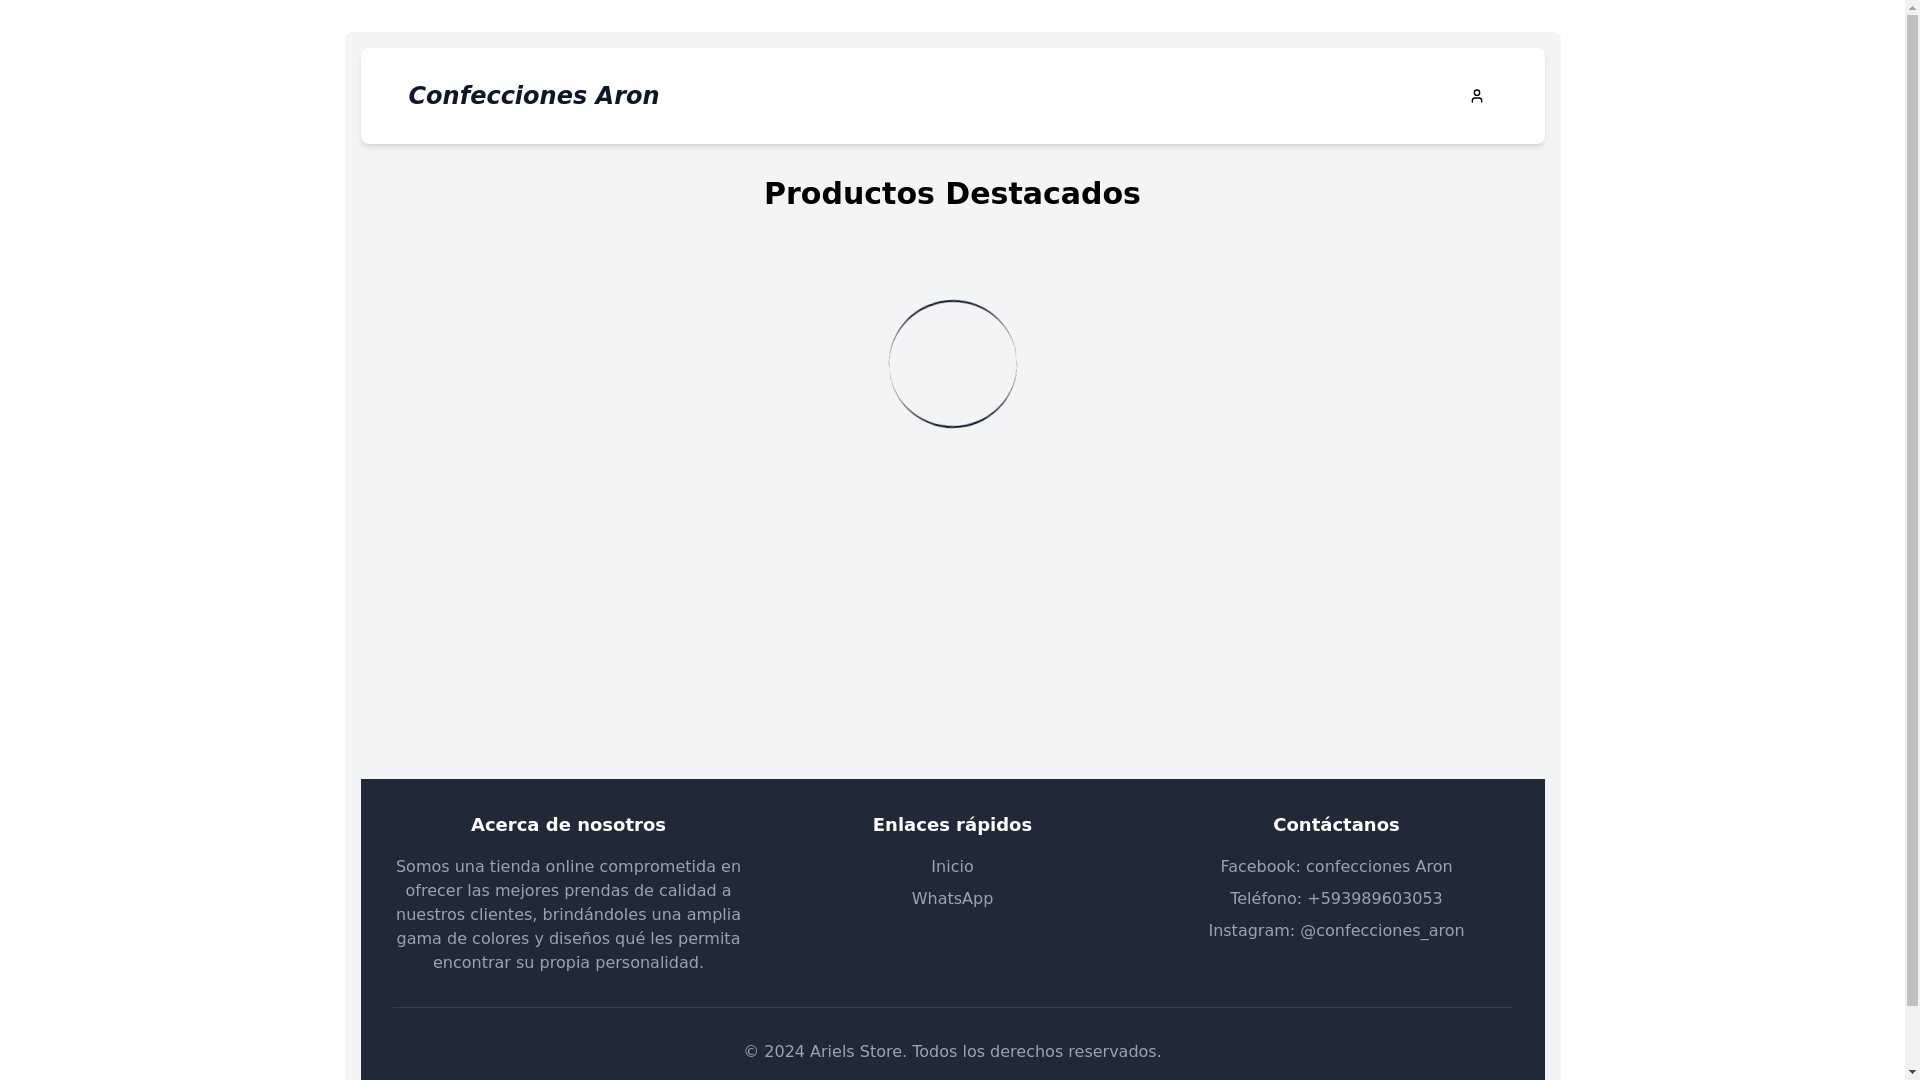Click the 2024 Ariels Store copyright text
1920x1080 pixels.
click(952, 1052)
